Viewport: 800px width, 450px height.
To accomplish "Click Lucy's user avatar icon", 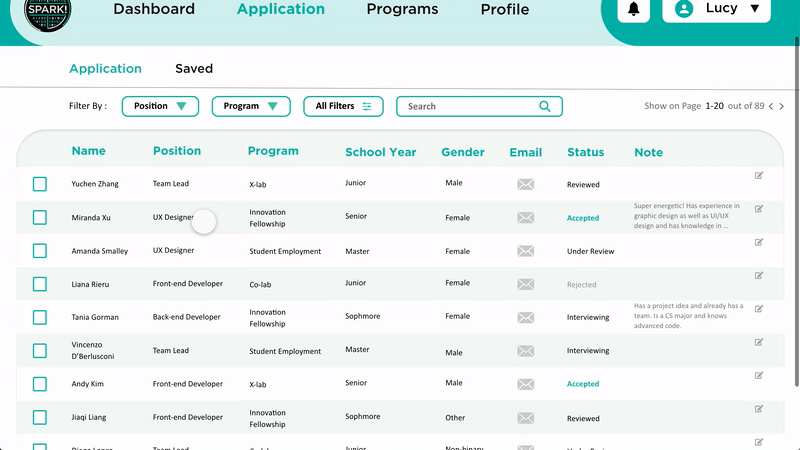I will pyautogui.click(x=684, y=9).
